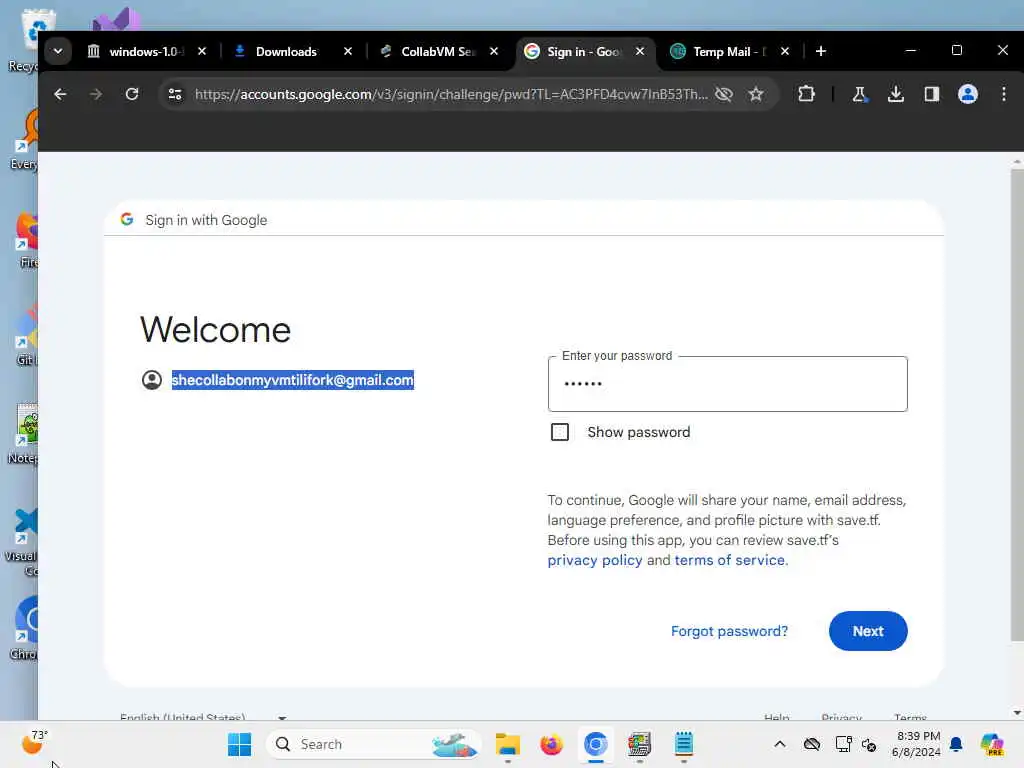Open the colorful app icon beside Chromium in taskbar
Screen dimensions: 1024x768
click(639, 744)
